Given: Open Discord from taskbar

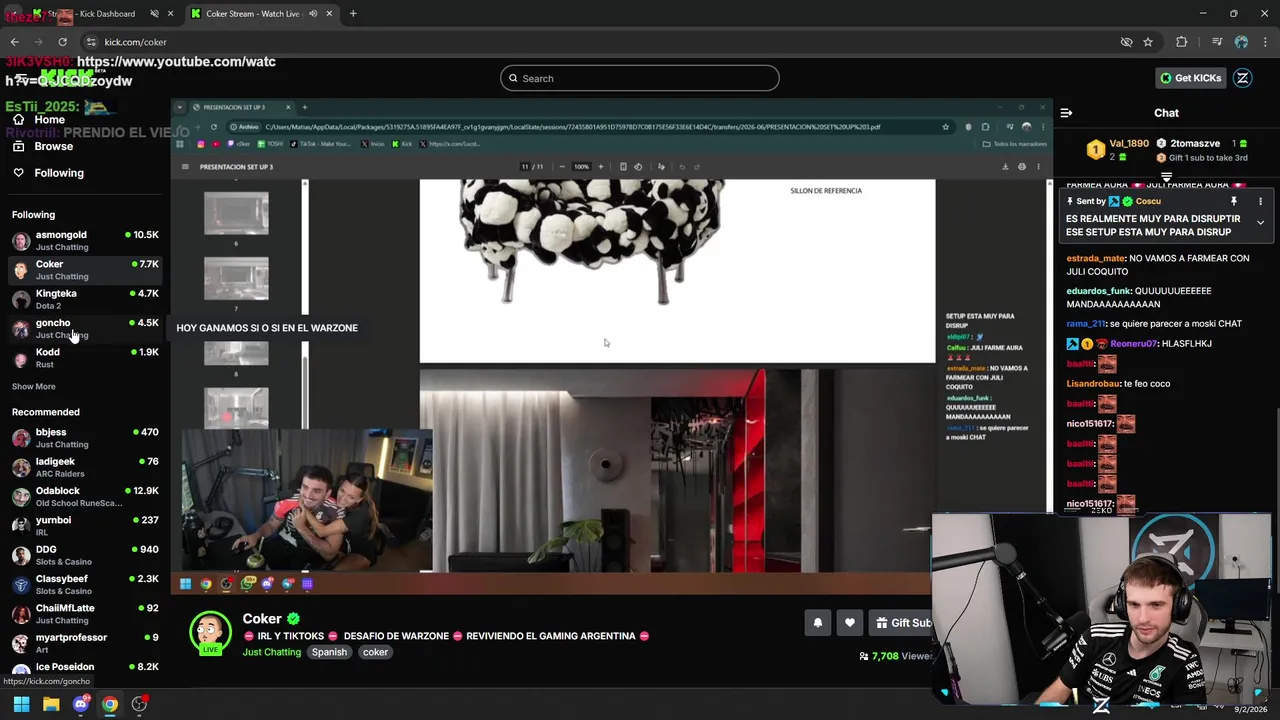Looking at the screenshot, I should click(81, 704).
